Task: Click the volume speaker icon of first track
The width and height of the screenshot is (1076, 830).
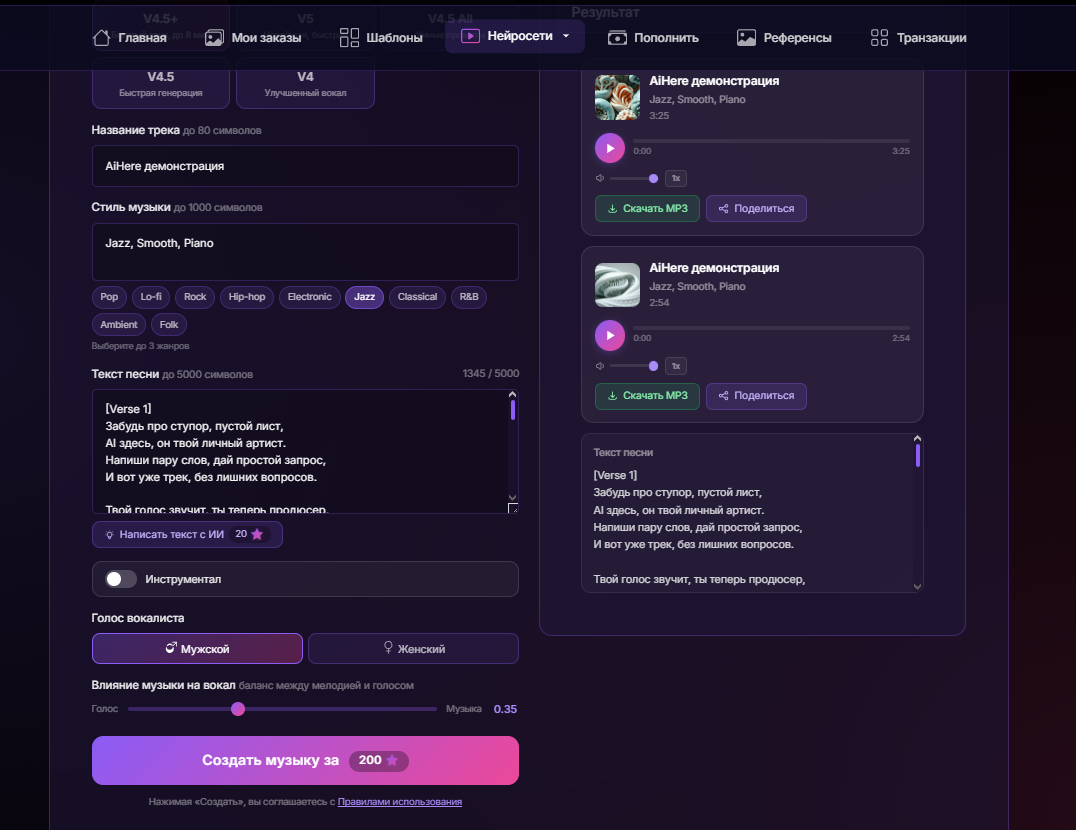Action: 600,178
